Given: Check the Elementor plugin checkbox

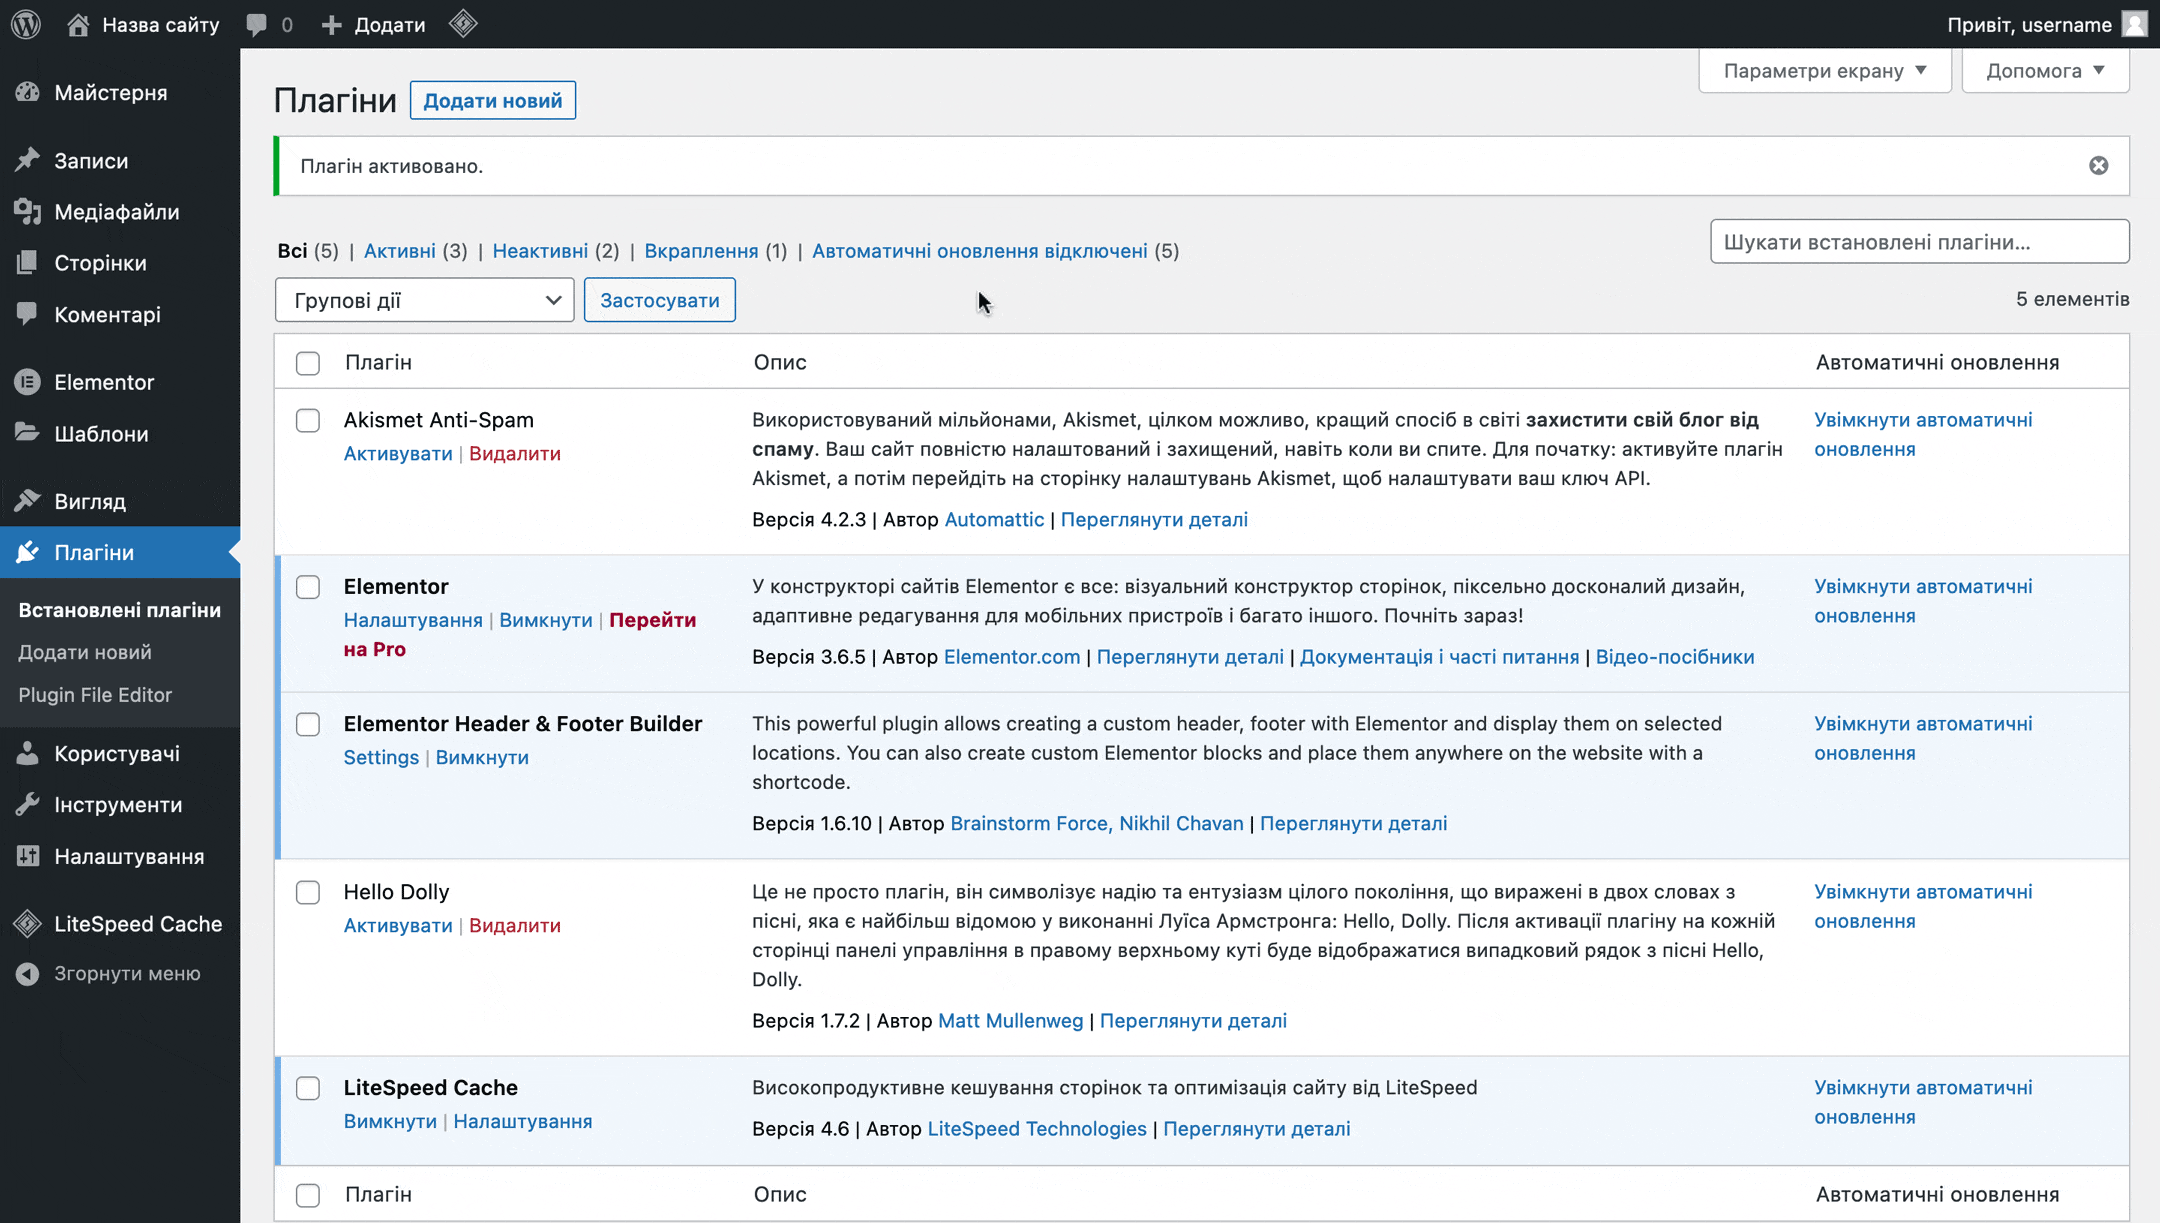Looking at the screenshot, I should (x=308, y=587).
